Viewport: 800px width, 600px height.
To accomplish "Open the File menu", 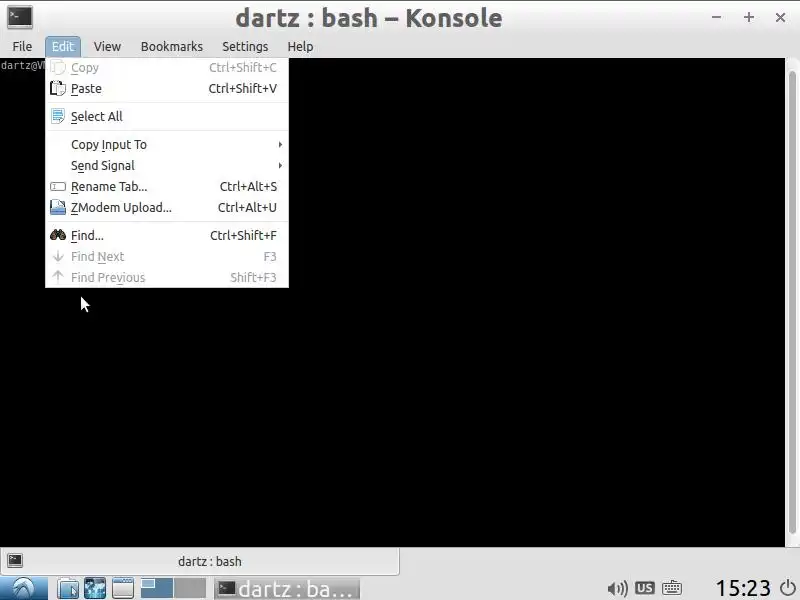I will (22, 46).
